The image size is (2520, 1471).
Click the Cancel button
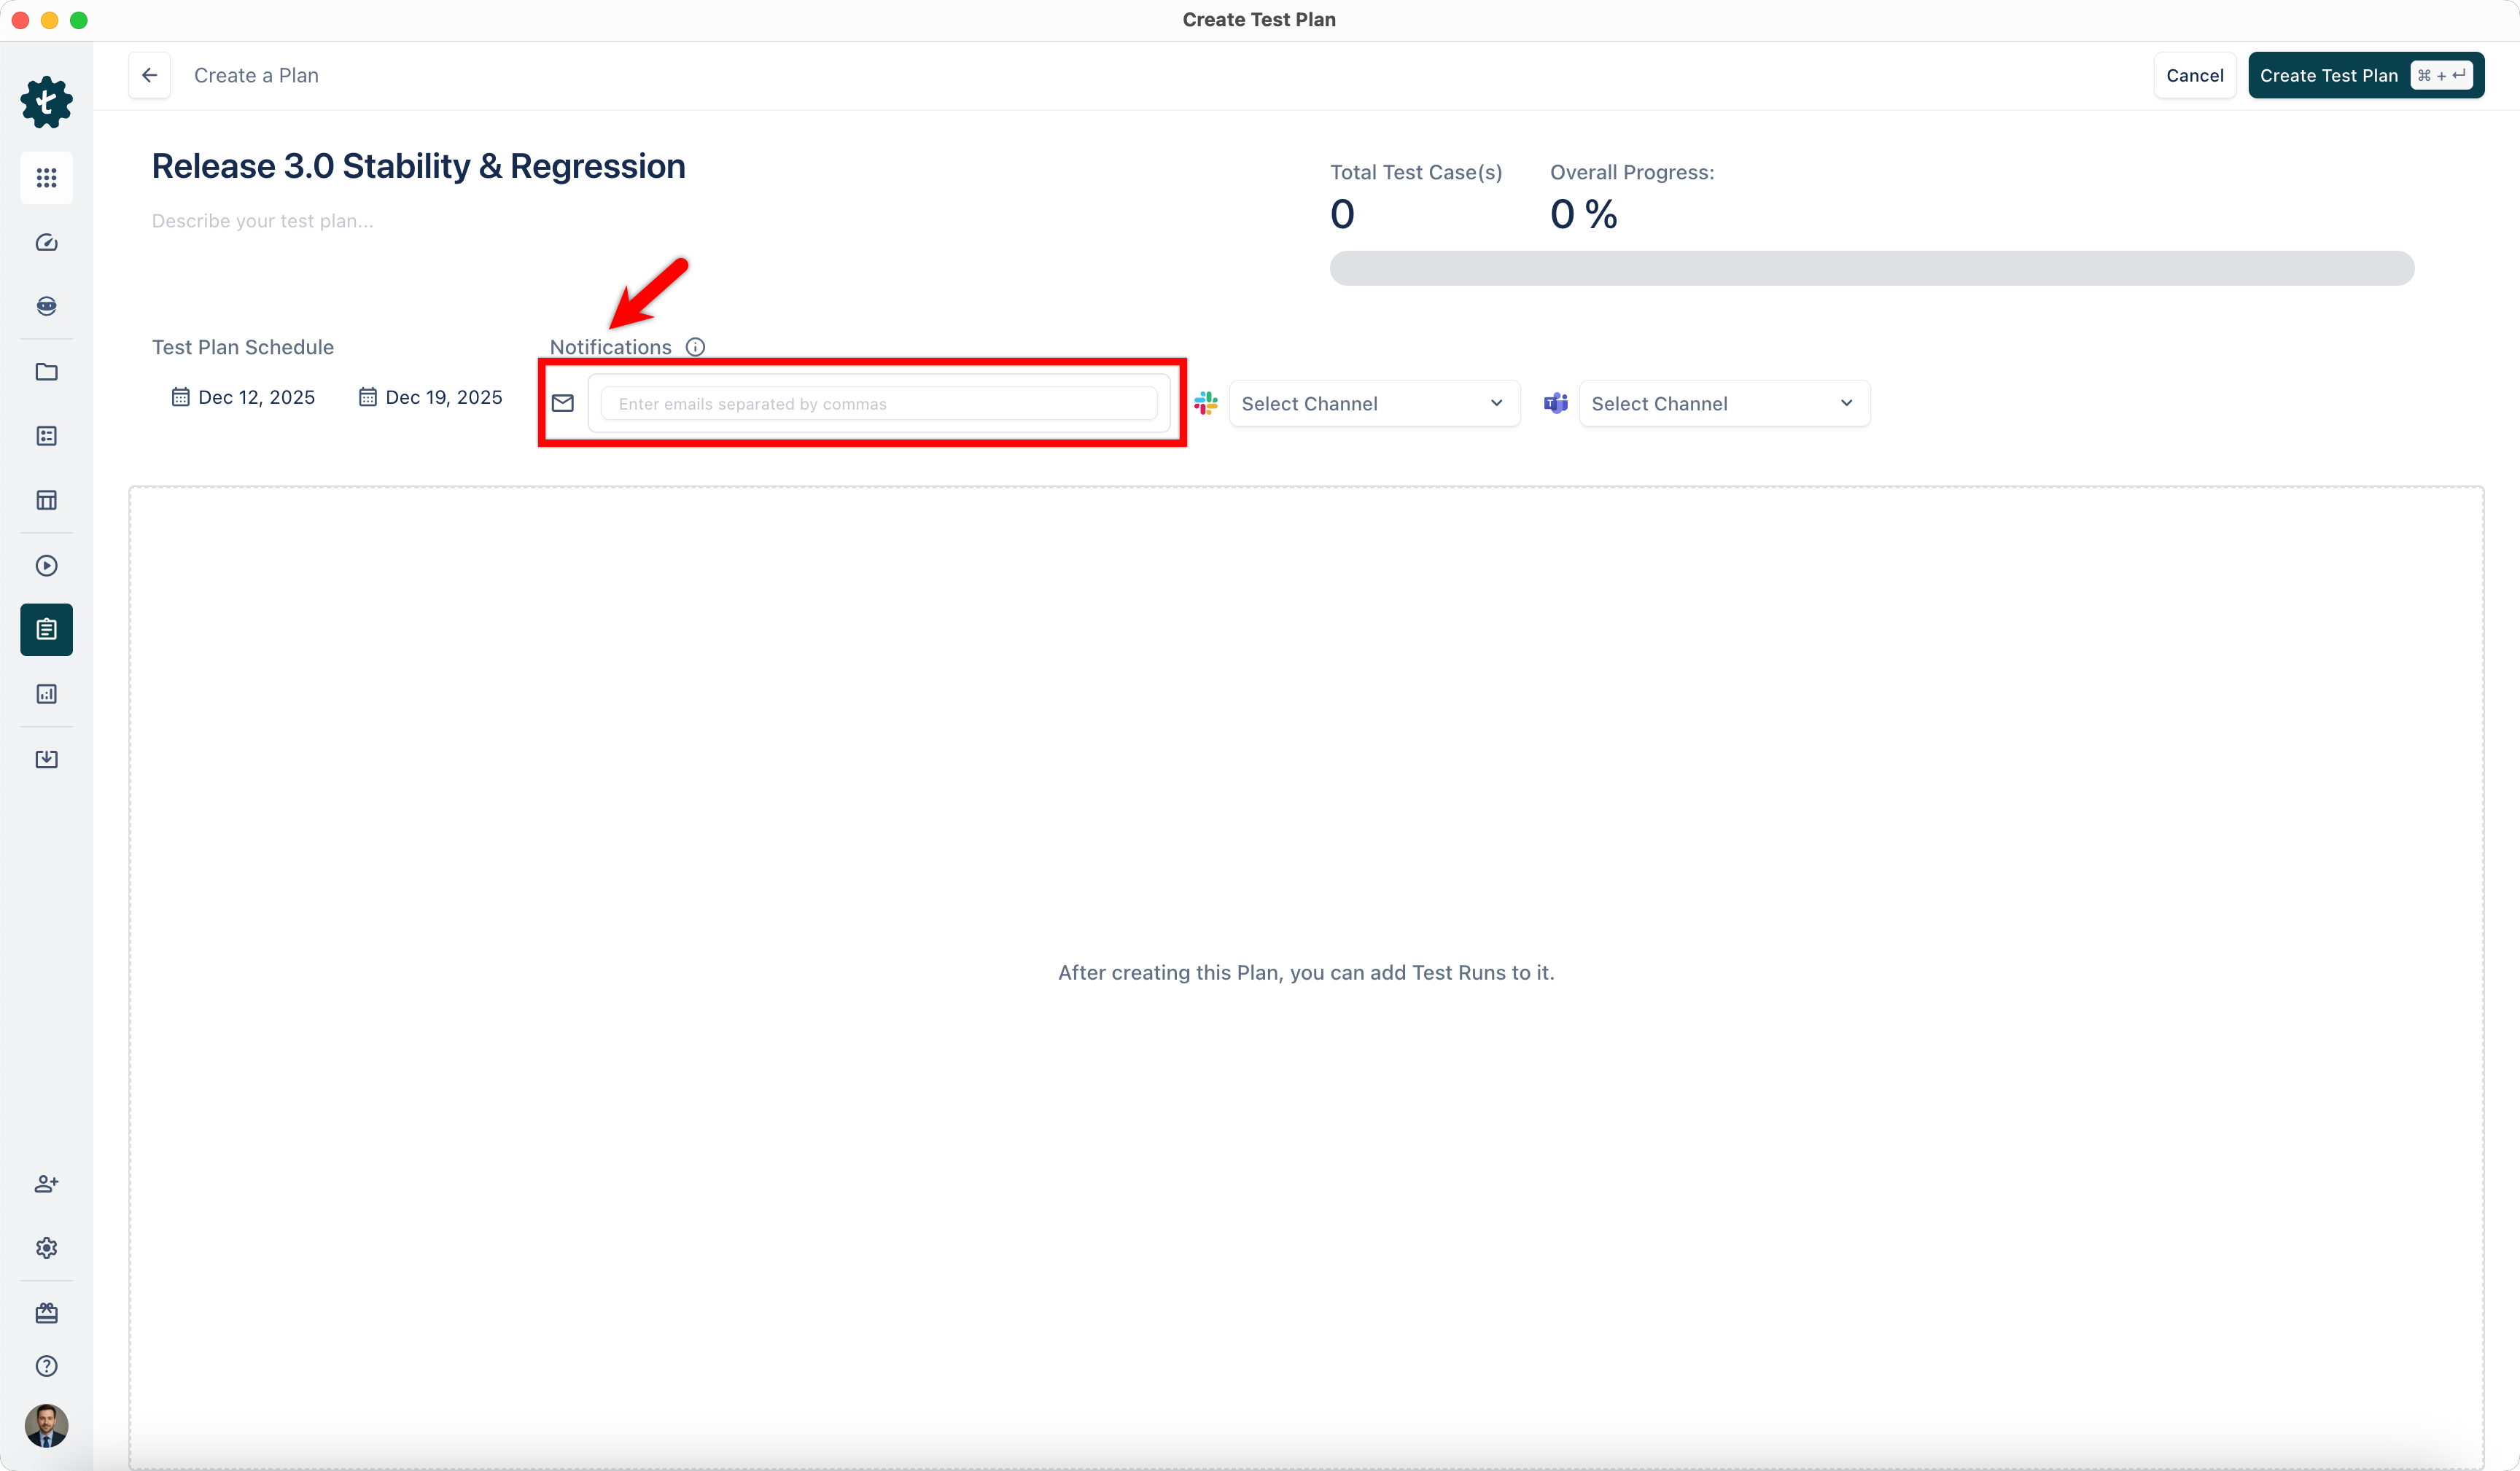click(x=2194, y=76)
